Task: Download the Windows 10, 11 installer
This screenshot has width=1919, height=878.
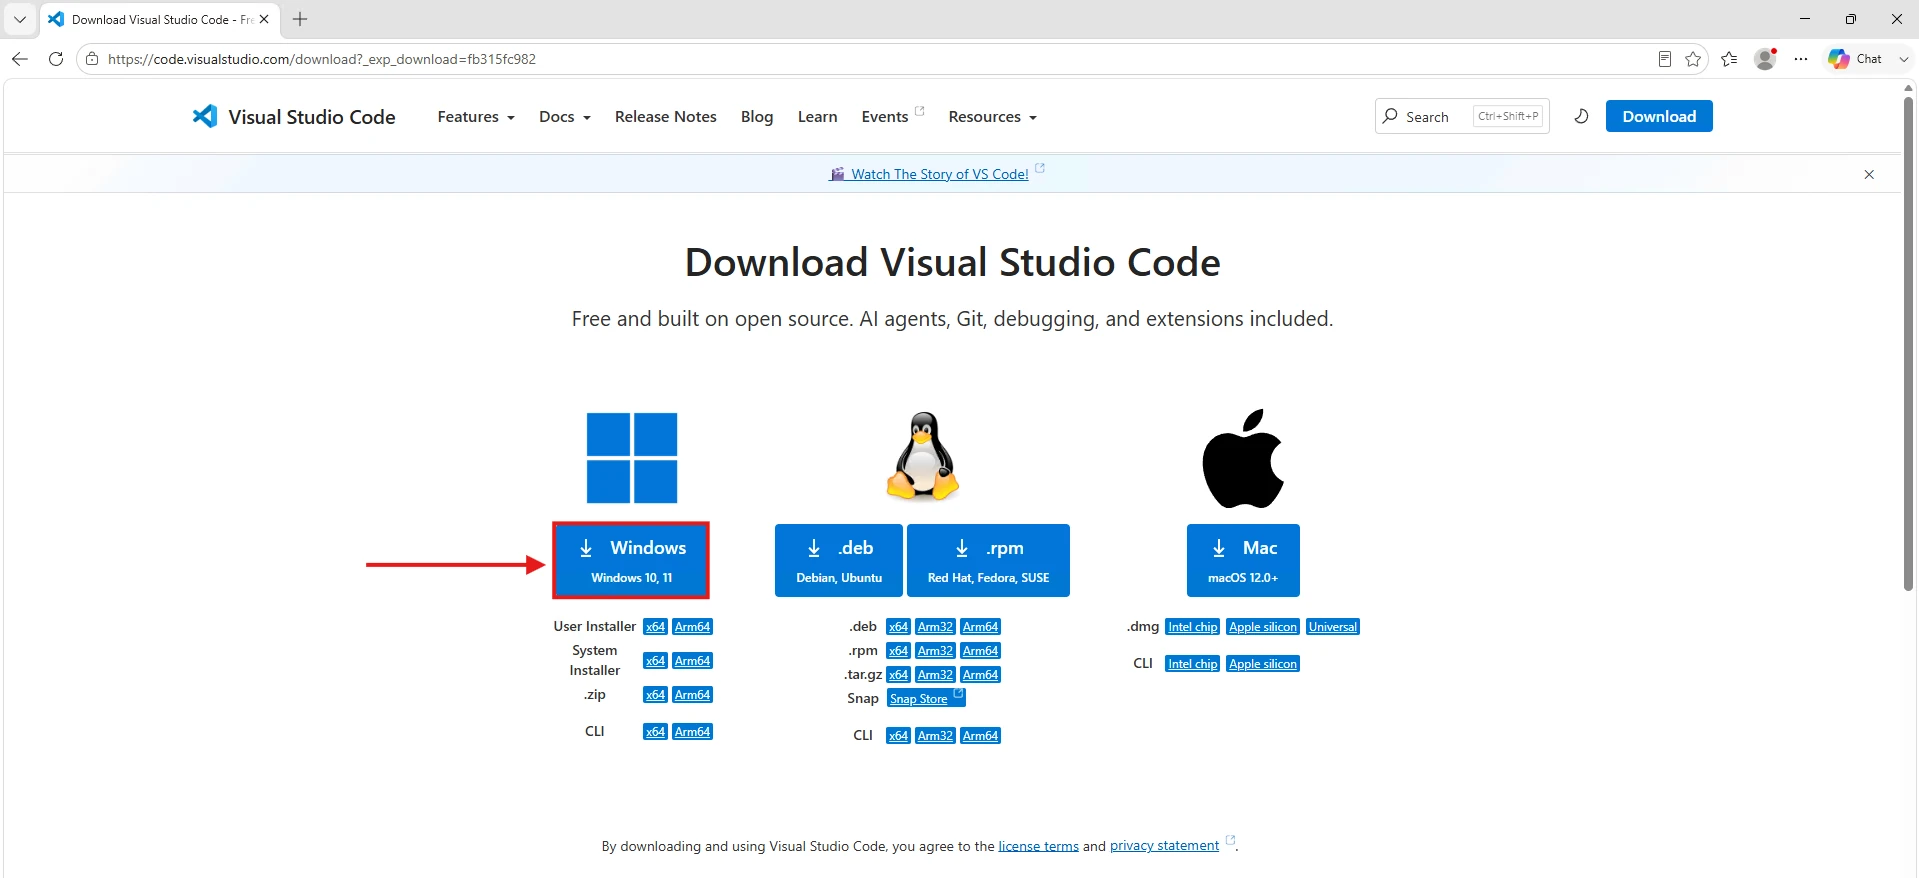Action: (x=631, y=560)
